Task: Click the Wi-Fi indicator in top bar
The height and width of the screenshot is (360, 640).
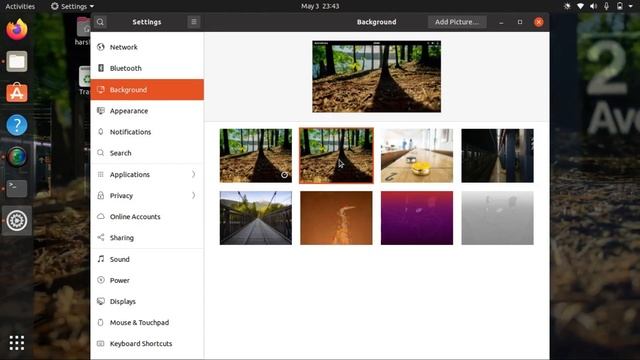Action: click(x=580, y=6)
